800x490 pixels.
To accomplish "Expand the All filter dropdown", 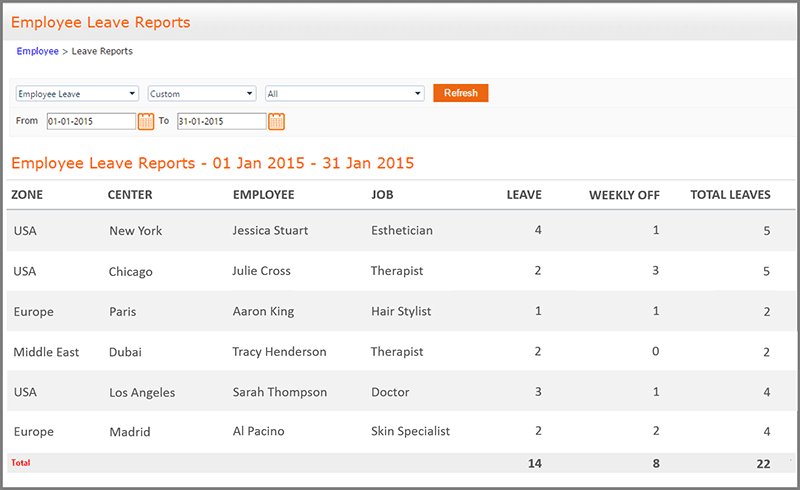I will pyautogui.click(x=345, y=93).
